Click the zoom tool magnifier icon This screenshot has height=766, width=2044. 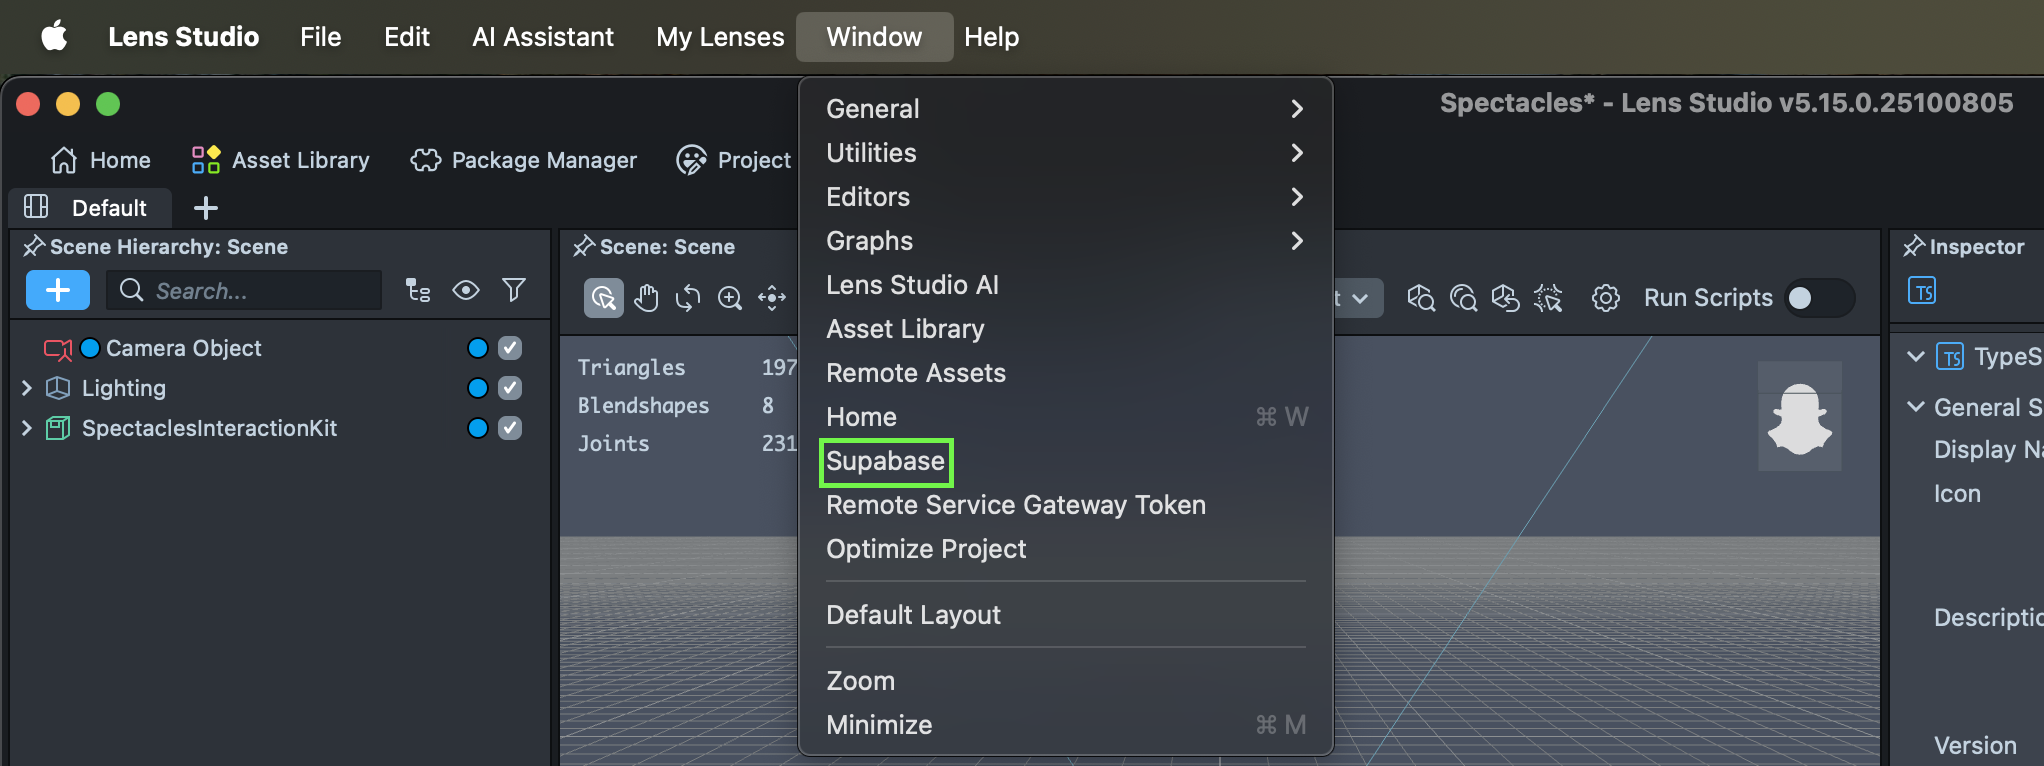click(730, 298)
